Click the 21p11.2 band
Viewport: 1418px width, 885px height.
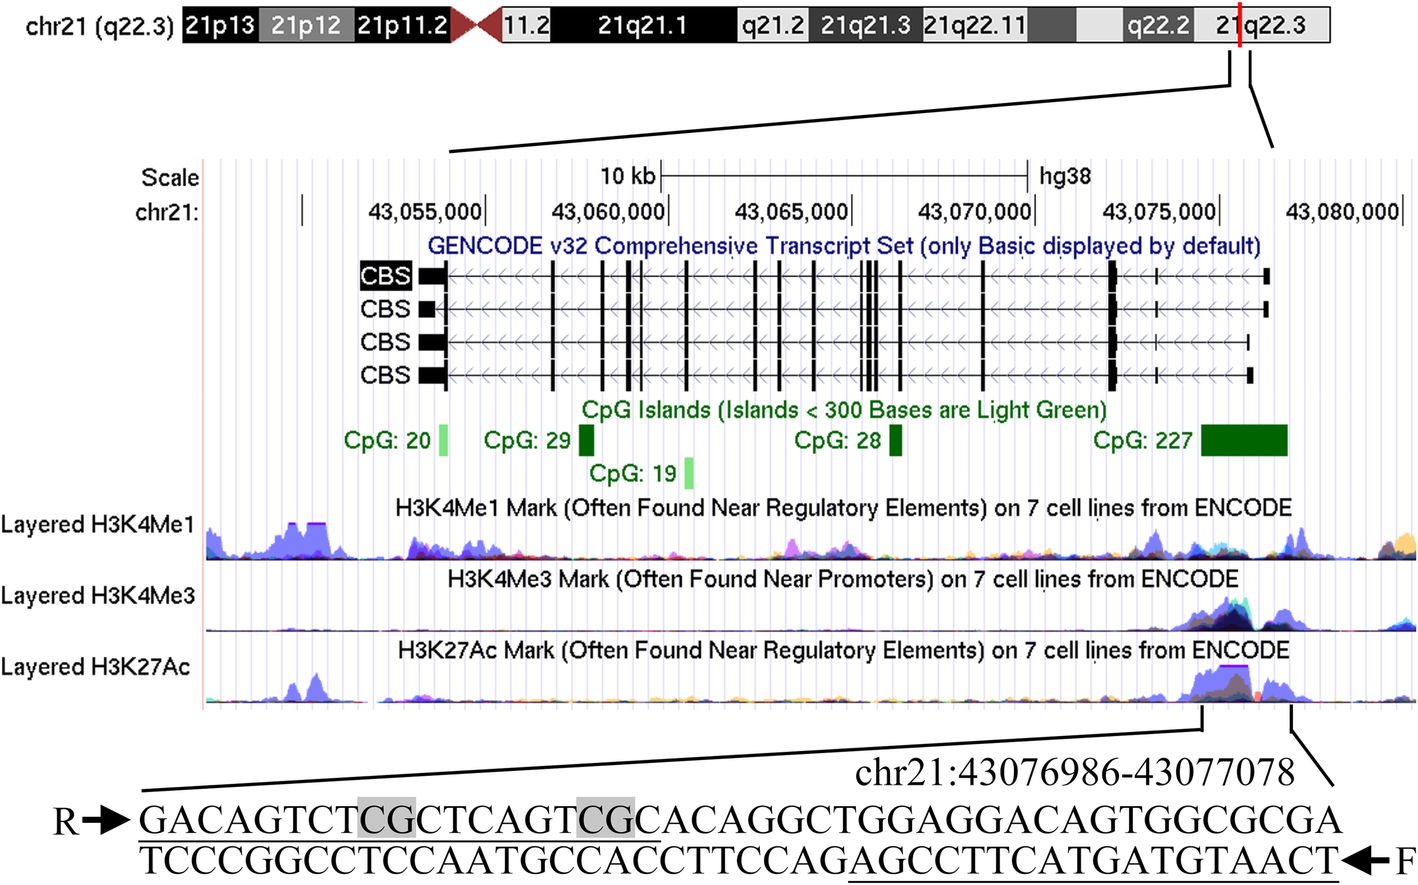tap(402, 25)
